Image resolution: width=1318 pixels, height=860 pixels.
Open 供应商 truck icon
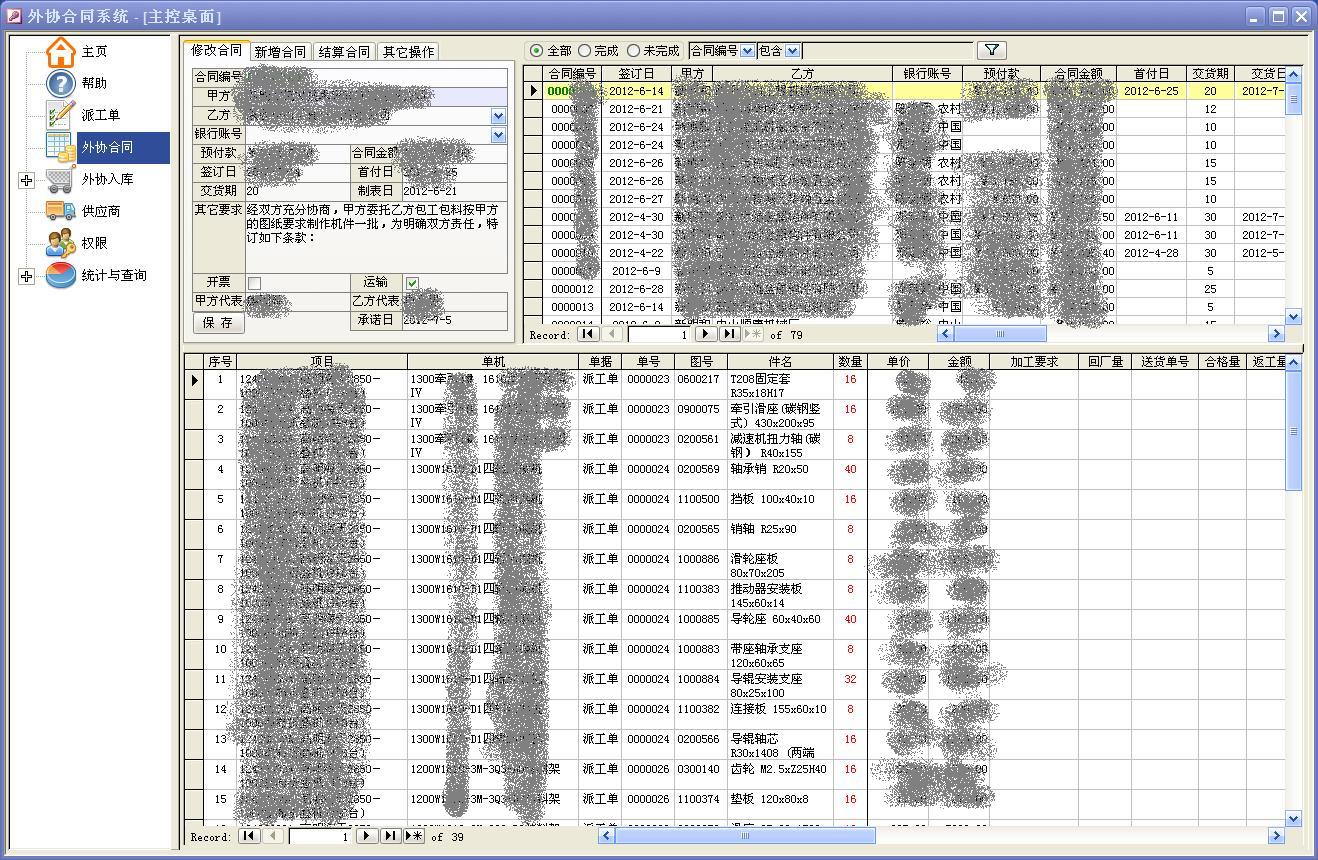pos(61,211)
